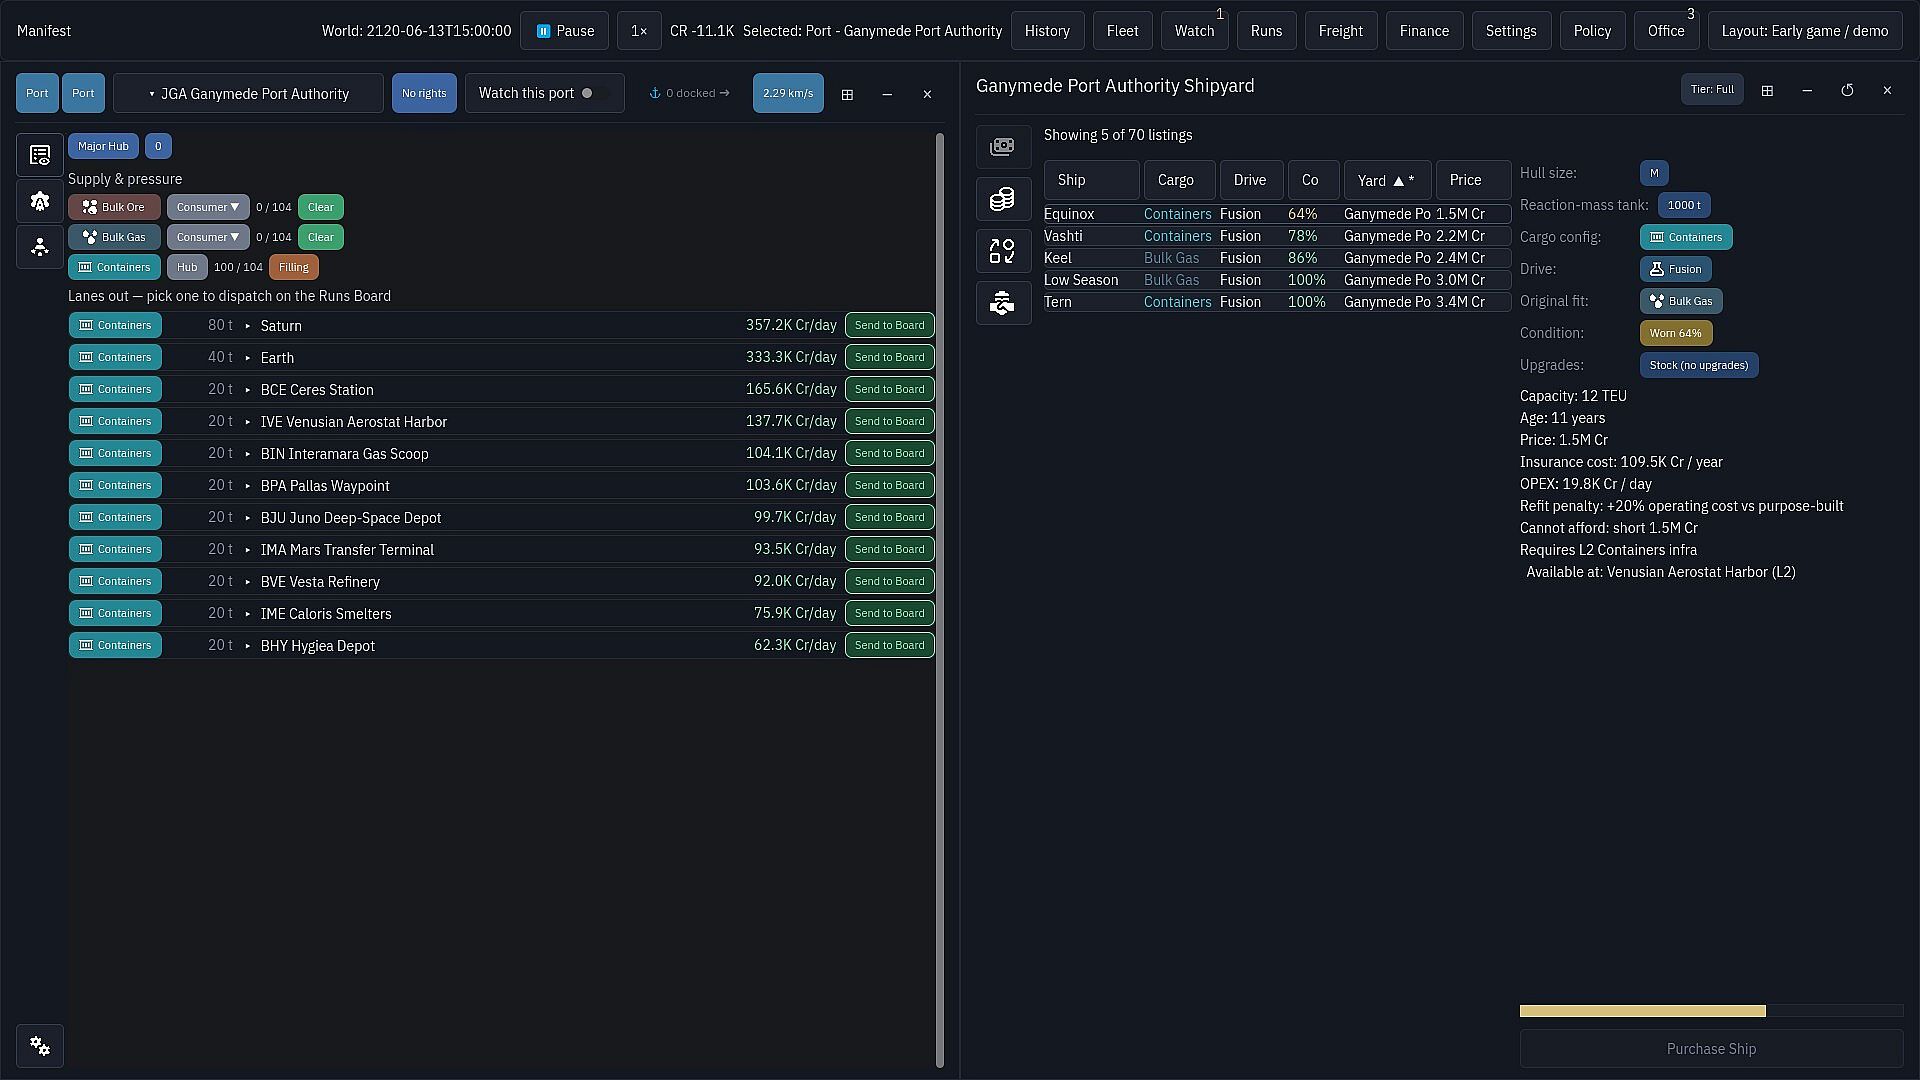Send the IVE Venusian Aerostat Harbor lane to Board
This screenshot has height=1080, width=1920.
coord(889,421)
